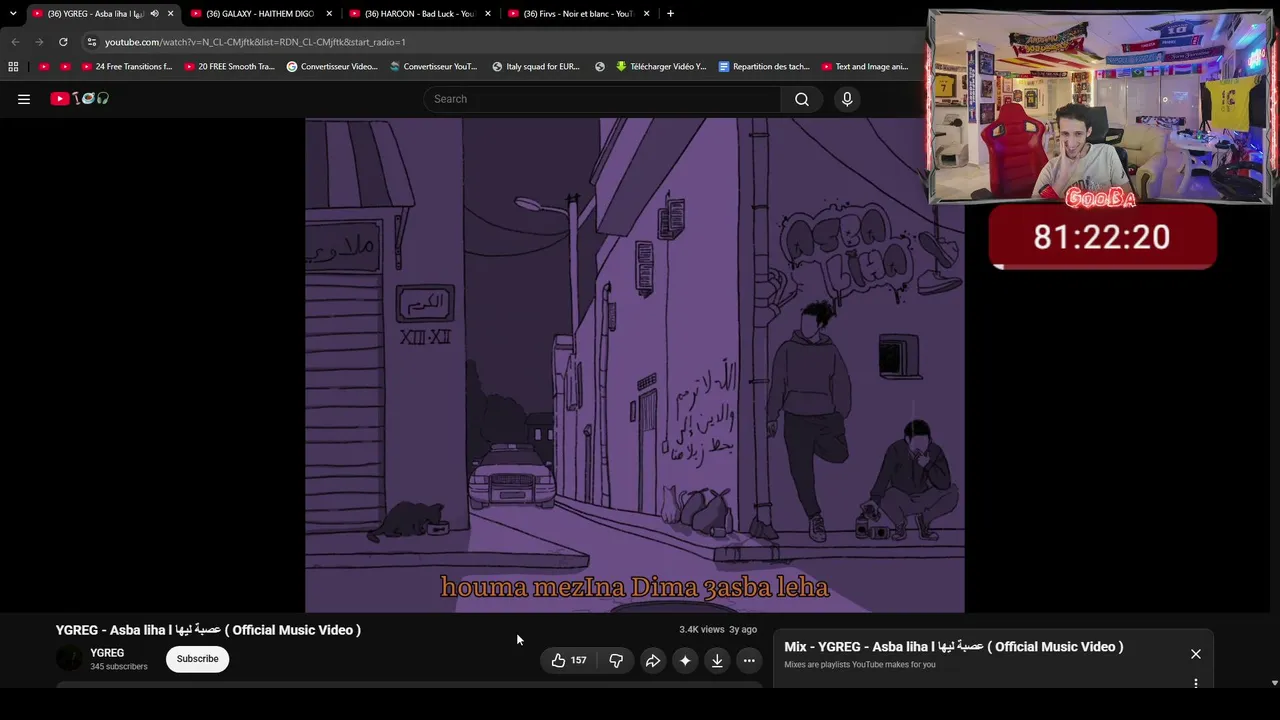The image size is (1280, 720).
Task: Close the HAROON - Bad Luck tab
Action: (x=488, y=14)
